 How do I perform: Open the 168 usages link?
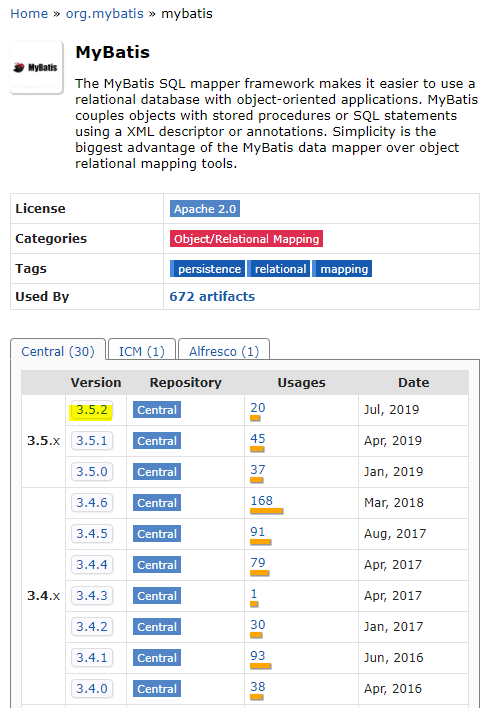[x=262, y=501]
